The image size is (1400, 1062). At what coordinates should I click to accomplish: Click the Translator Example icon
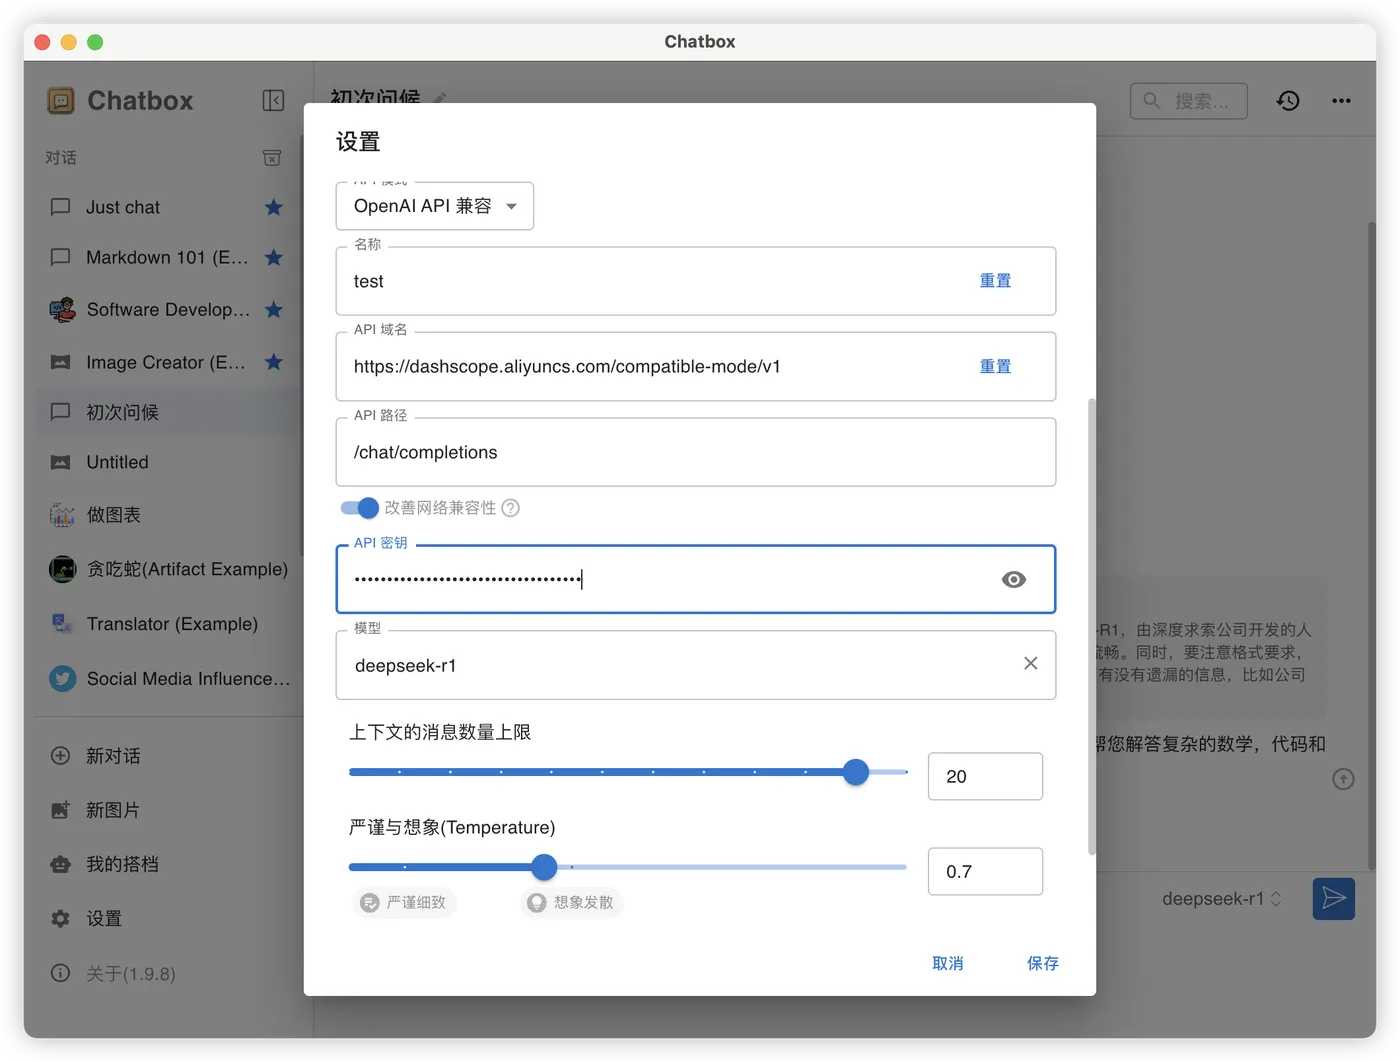tap(62, 624)
